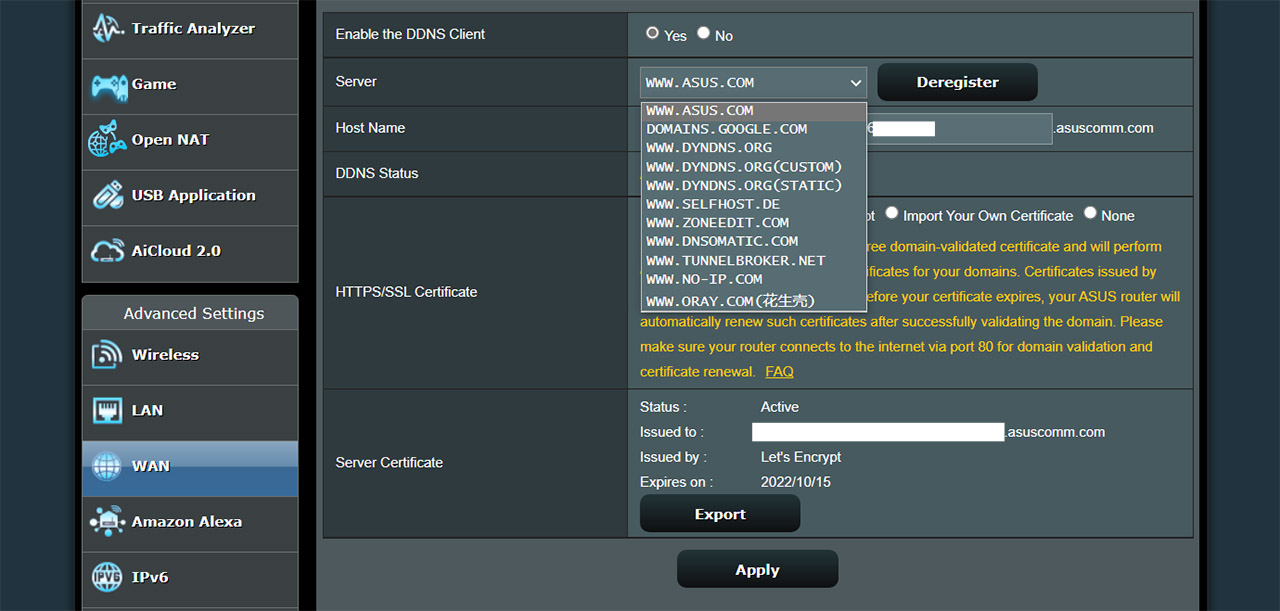1280x611 pixels.
Task: Click the expiry date 2022/10/15
Action: (x=796, y=482)
